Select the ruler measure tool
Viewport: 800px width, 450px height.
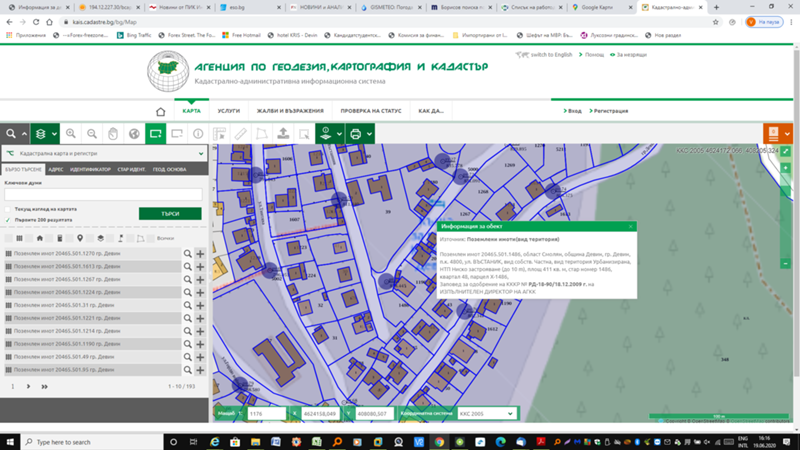tap(240, 133)
